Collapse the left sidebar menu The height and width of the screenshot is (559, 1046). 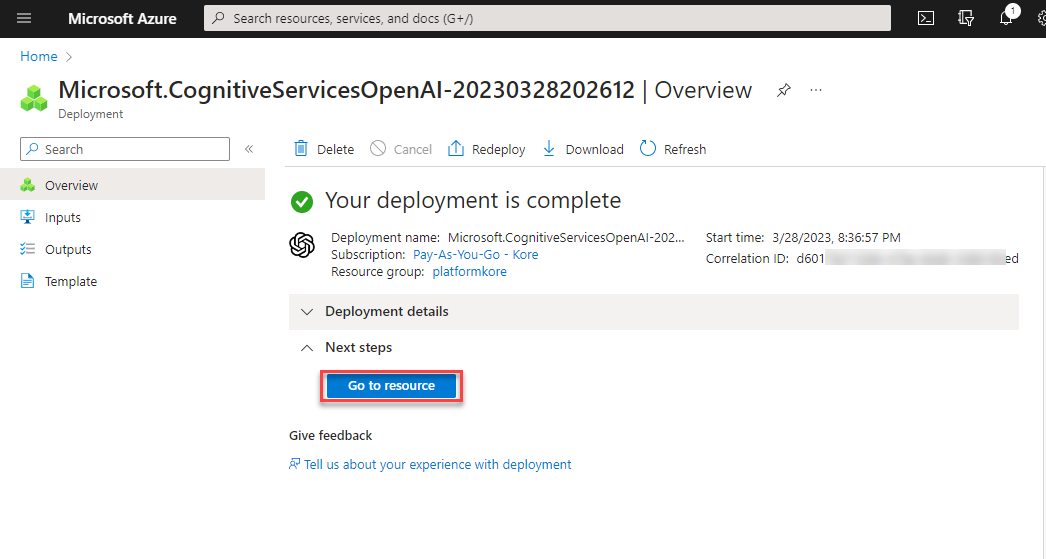tap(249, 149)
